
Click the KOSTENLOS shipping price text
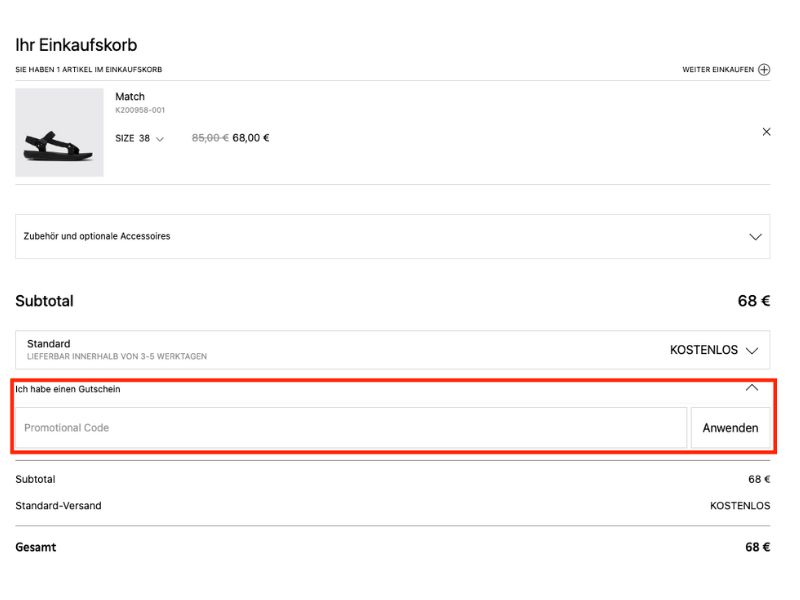pos(703,351)
